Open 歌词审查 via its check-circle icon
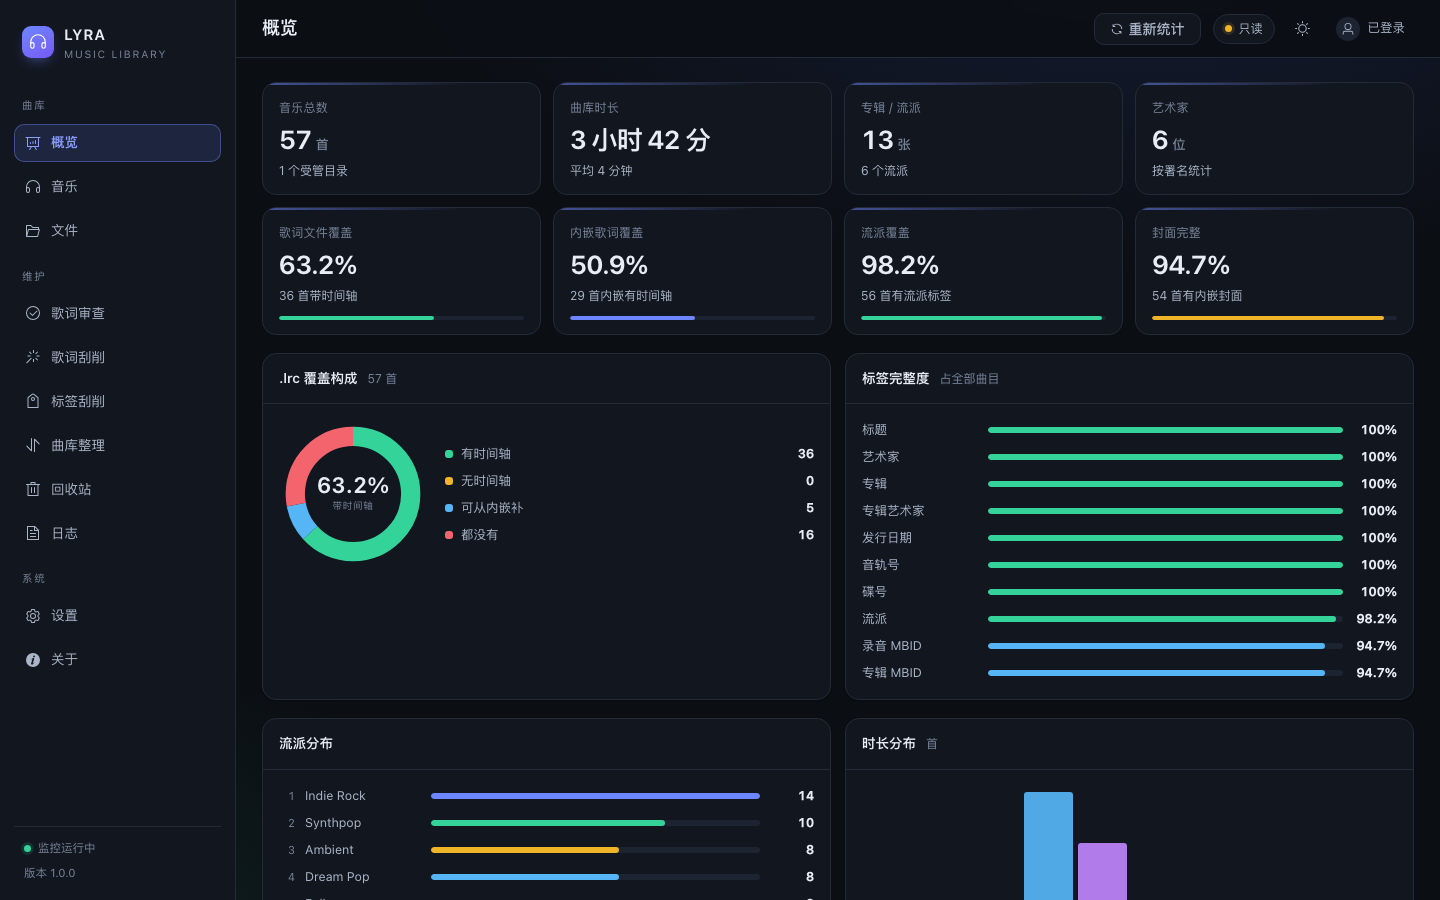Image resolution: width=1440 pixels, height=900 pixels. pos(33,313)
